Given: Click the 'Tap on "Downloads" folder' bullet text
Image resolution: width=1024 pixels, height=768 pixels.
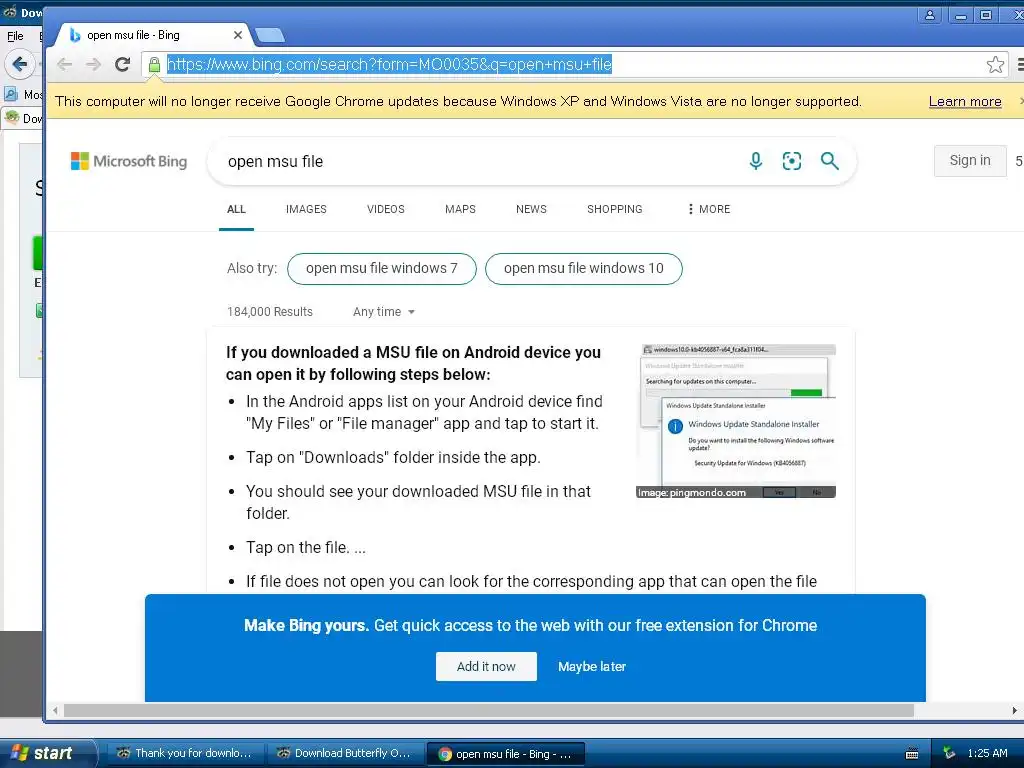Looking at the screenshot, I should coord(393,457).
